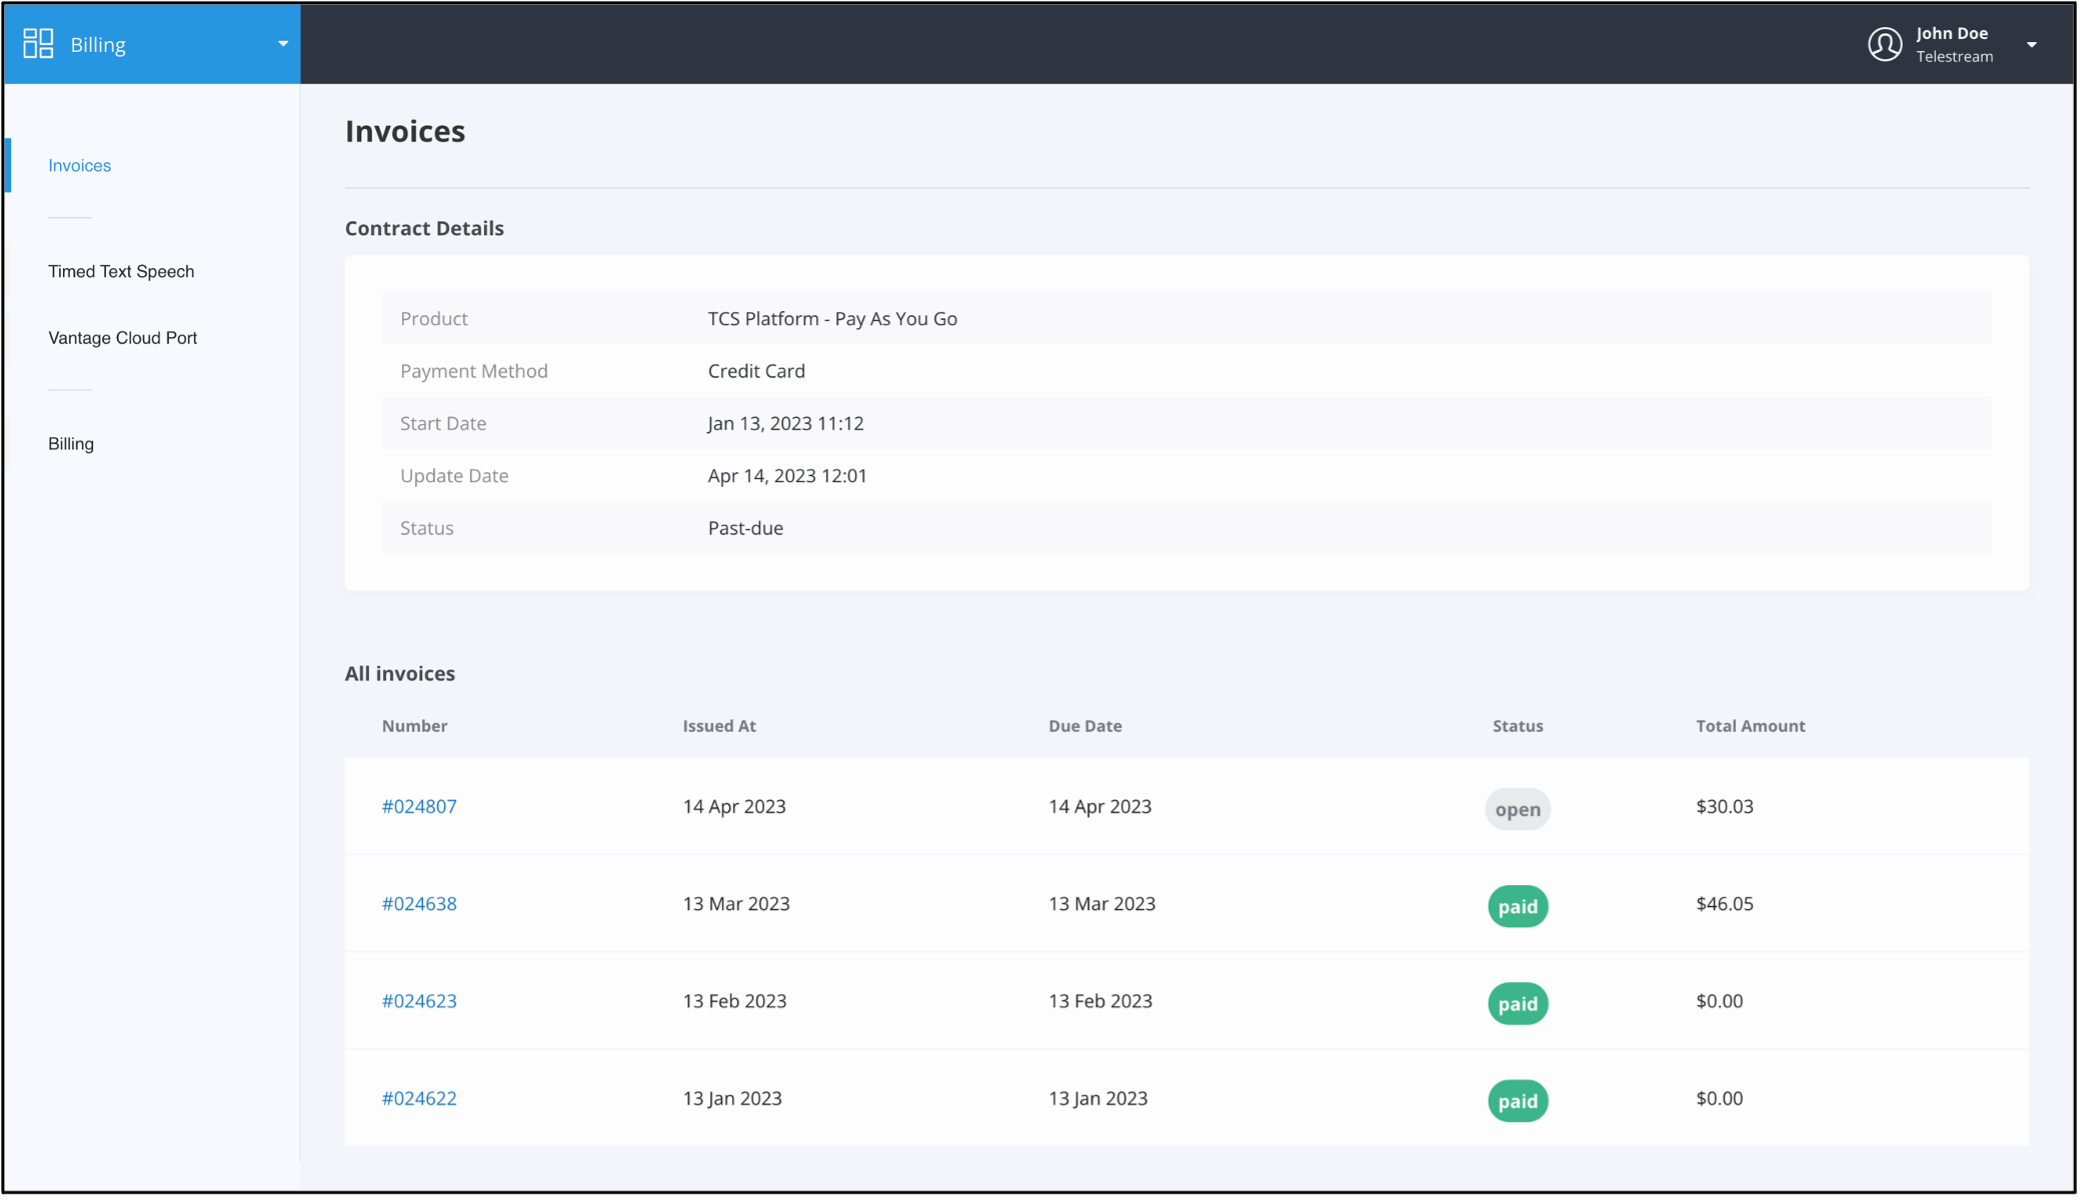Click the open status badge
2085x1200 pixels.
[1517, 809]
